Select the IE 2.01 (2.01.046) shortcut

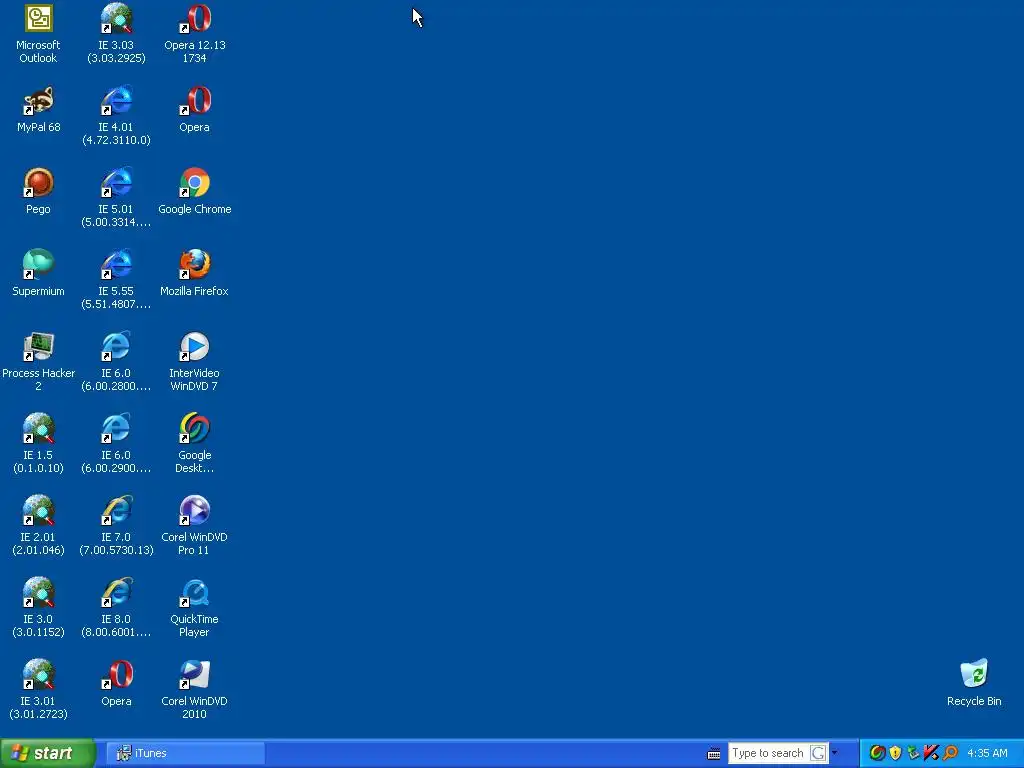pyautogui.click(x=38, y=510)
